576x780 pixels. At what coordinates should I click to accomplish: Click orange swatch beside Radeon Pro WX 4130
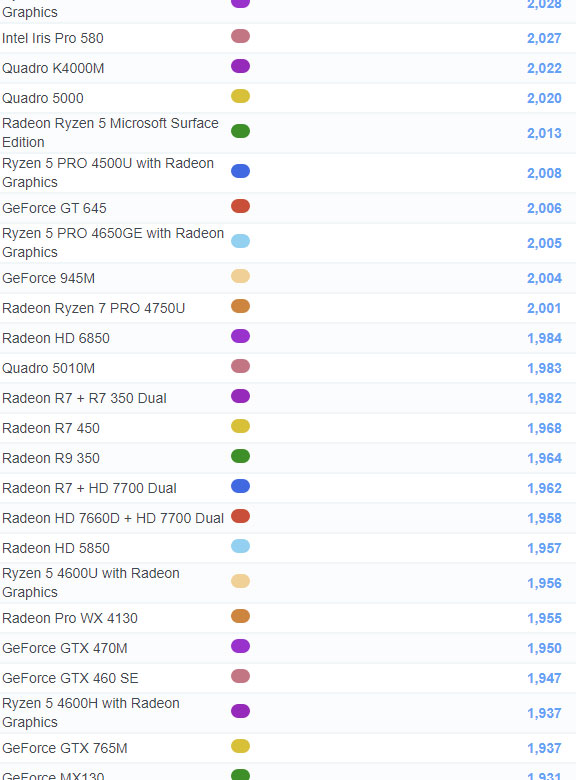[240, 616]
